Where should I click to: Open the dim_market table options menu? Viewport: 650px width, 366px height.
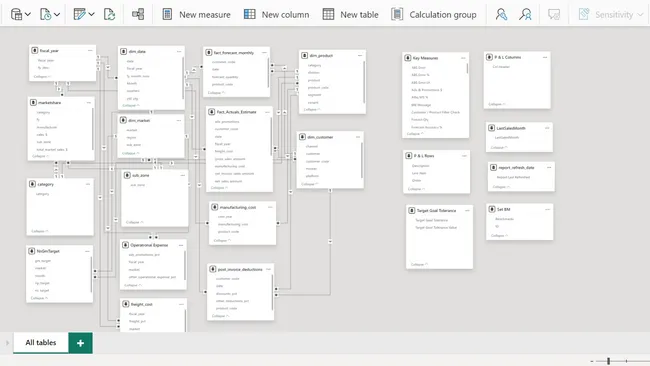[x=179, y=121]
